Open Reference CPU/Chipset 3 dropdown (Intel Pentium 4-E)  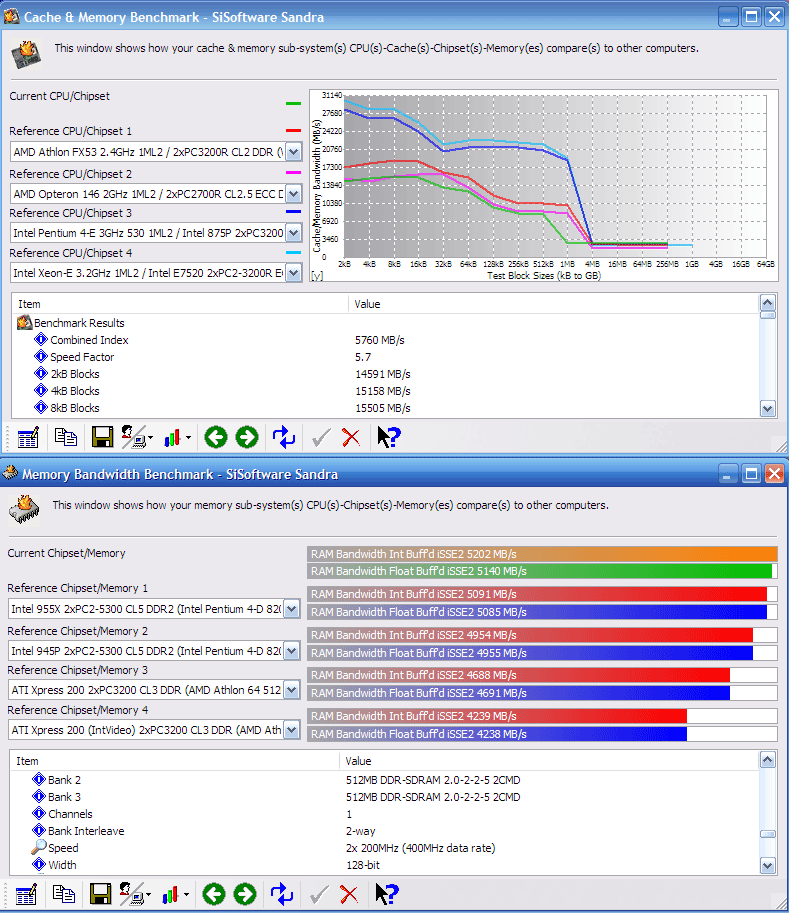pos(293,233)
